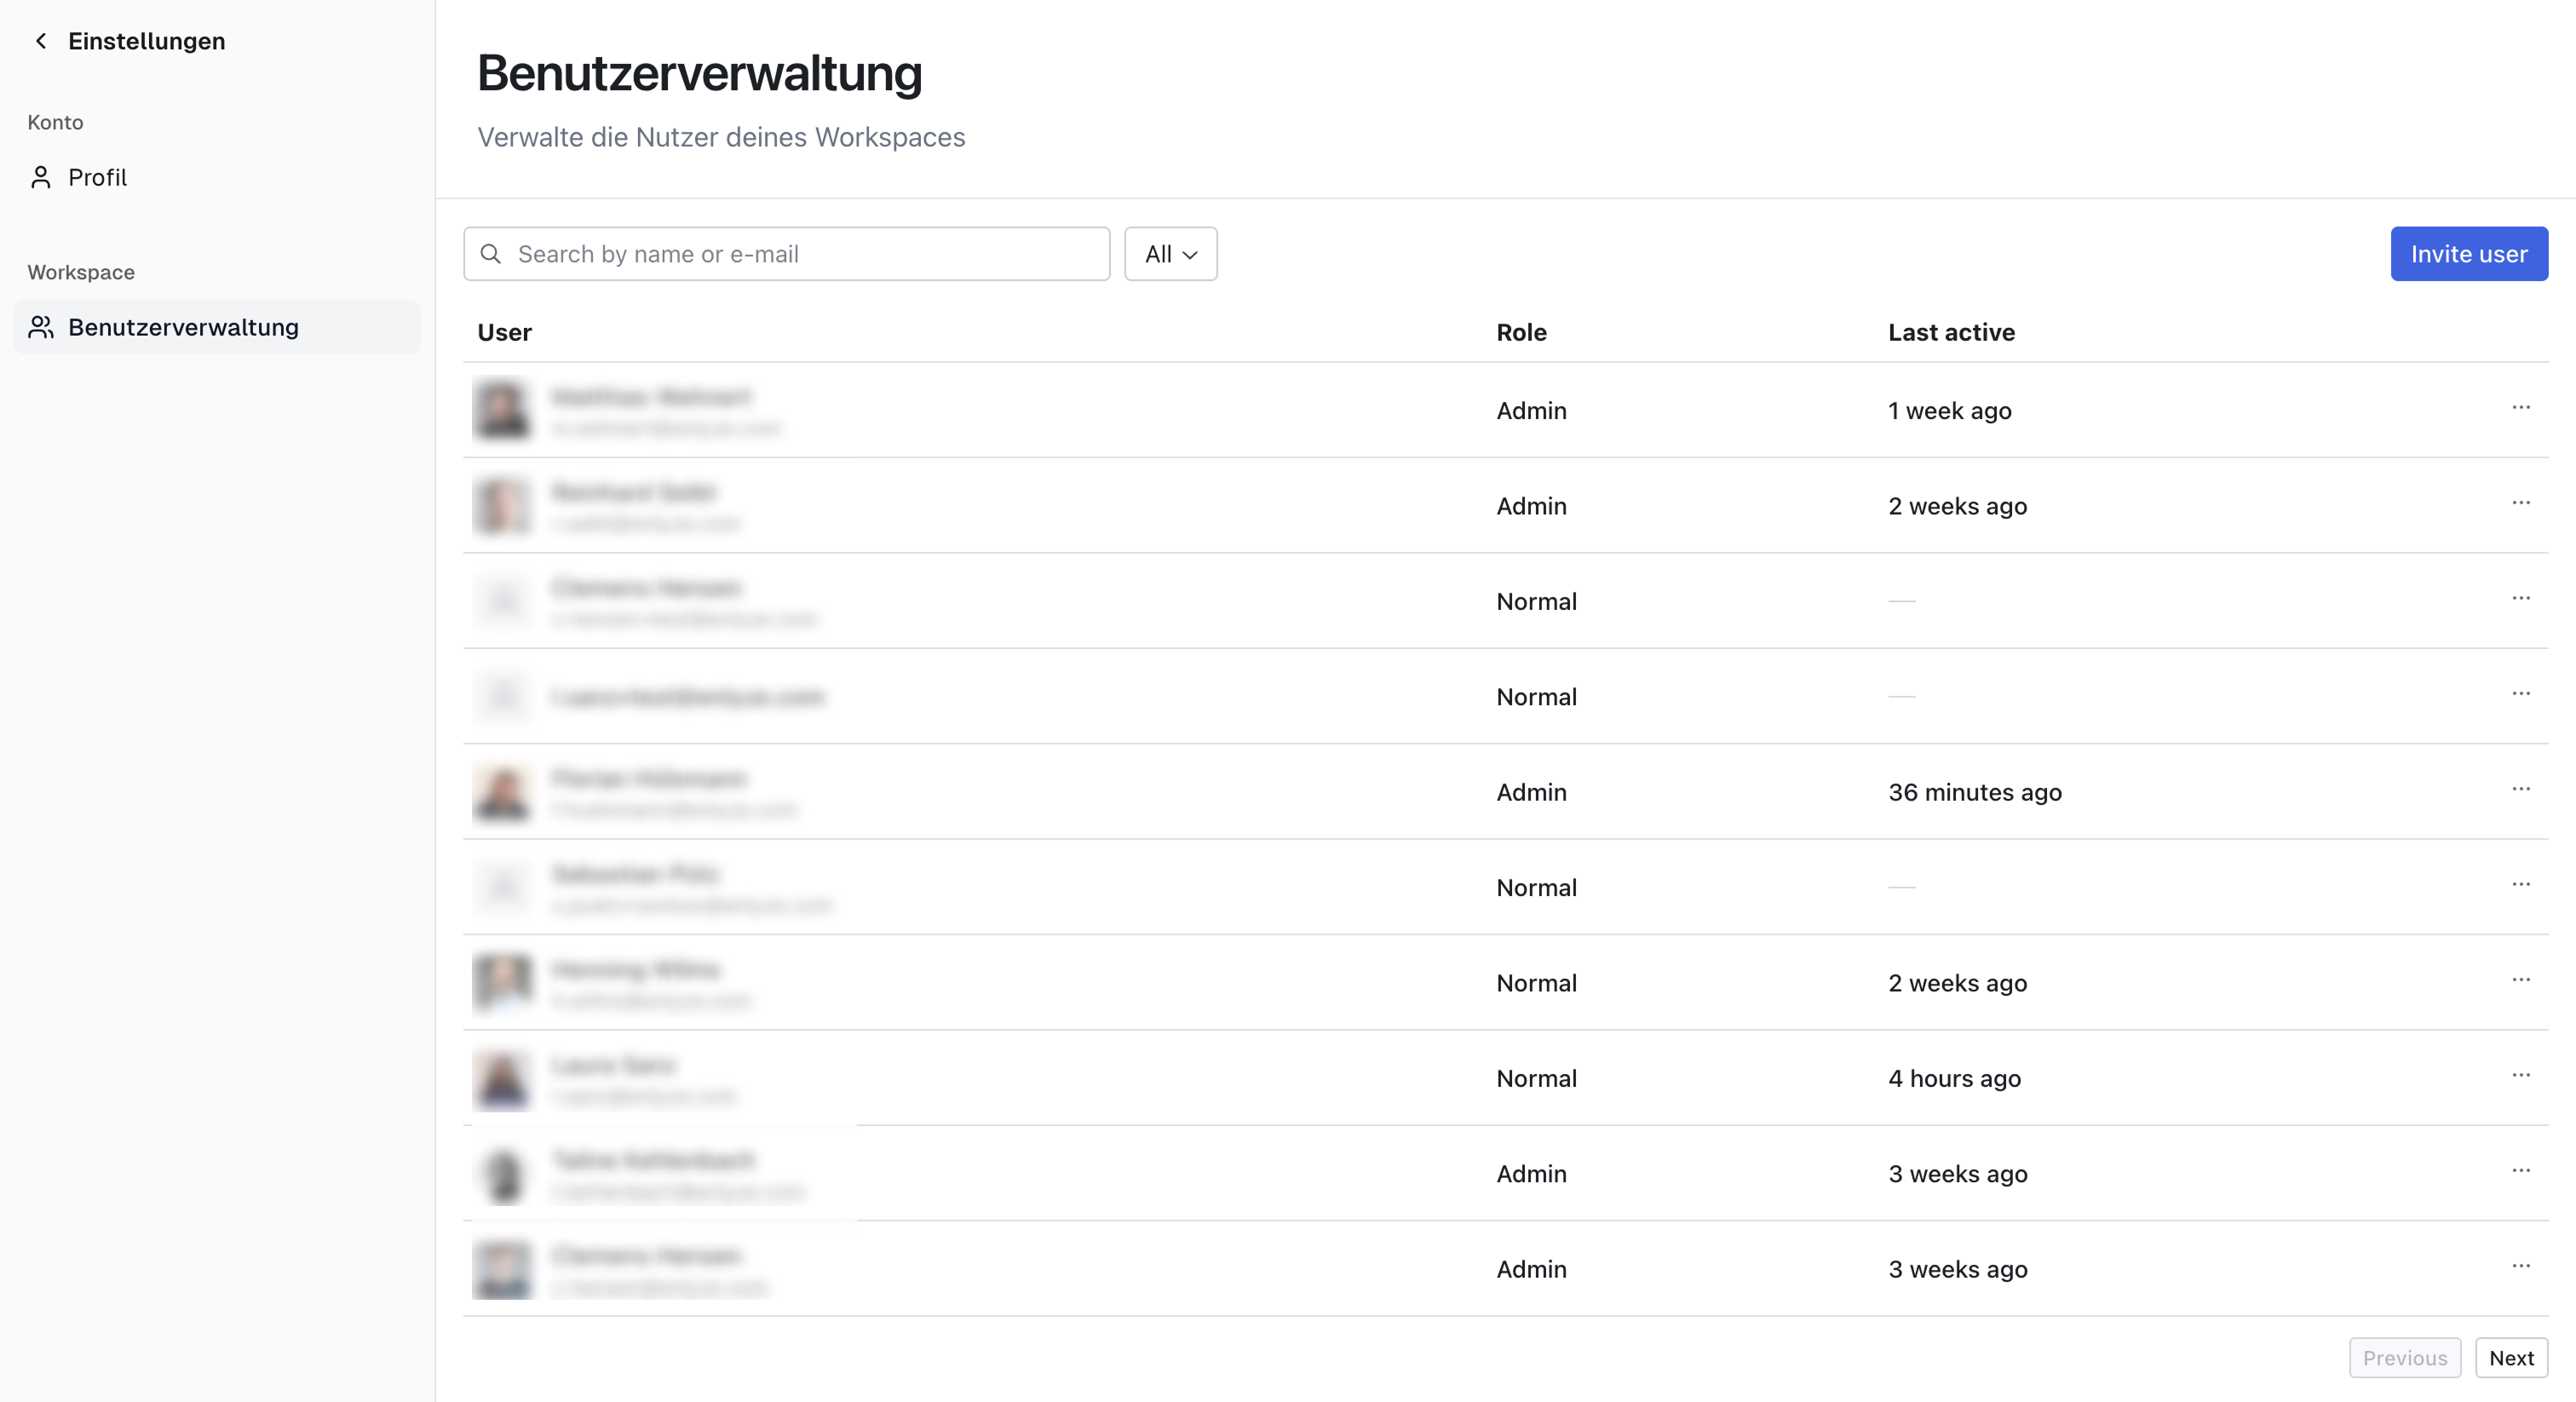Viewport: 2576px width, 1402px height.
Task: Select Profil in the Konto sidebar section
Action: [97, 177]
